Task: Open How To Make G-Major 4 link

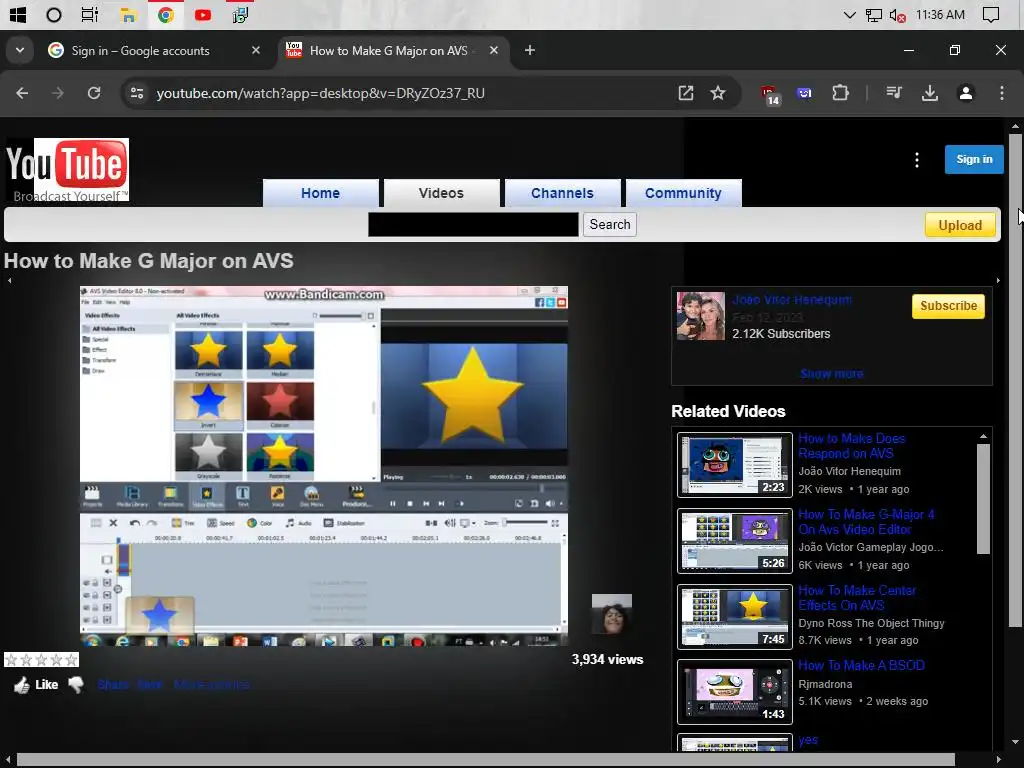Action: click(866, 522)
